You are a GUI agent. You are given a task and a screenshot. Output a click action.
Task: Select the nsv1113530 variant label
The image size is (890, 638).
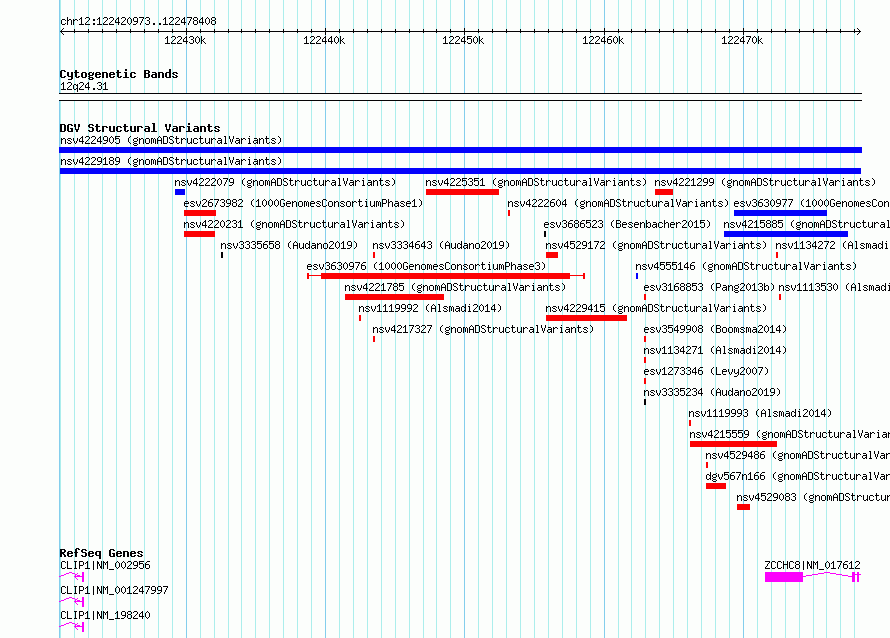coord(834,287)
